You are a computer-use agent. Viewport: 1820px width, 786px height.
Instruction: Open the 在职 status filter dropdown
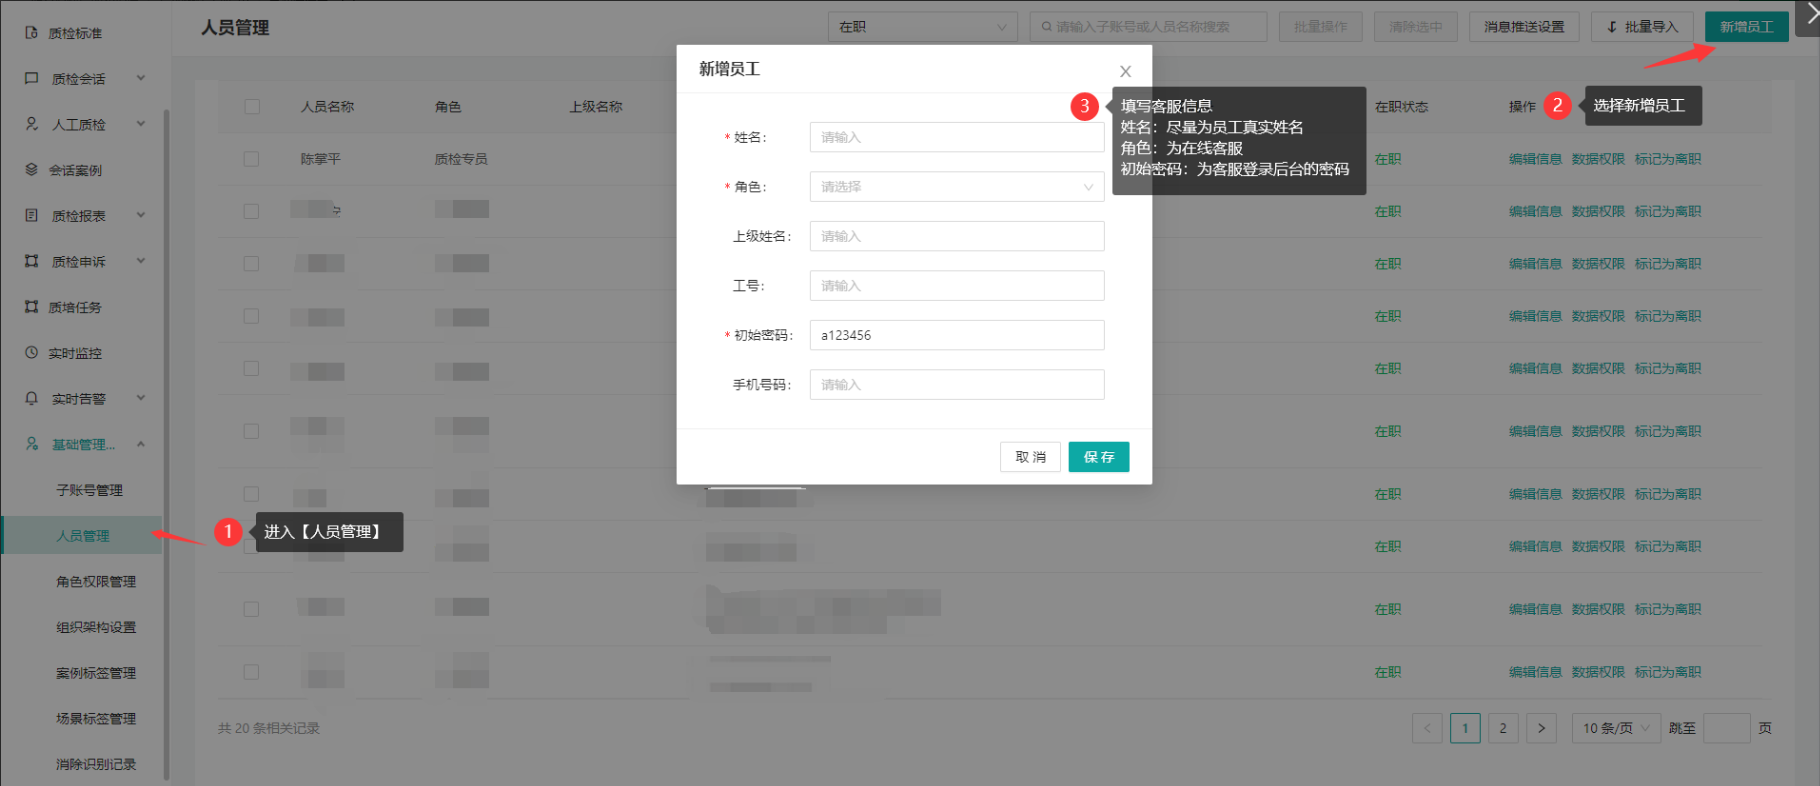pyautogui.click(x=922, y=27)
